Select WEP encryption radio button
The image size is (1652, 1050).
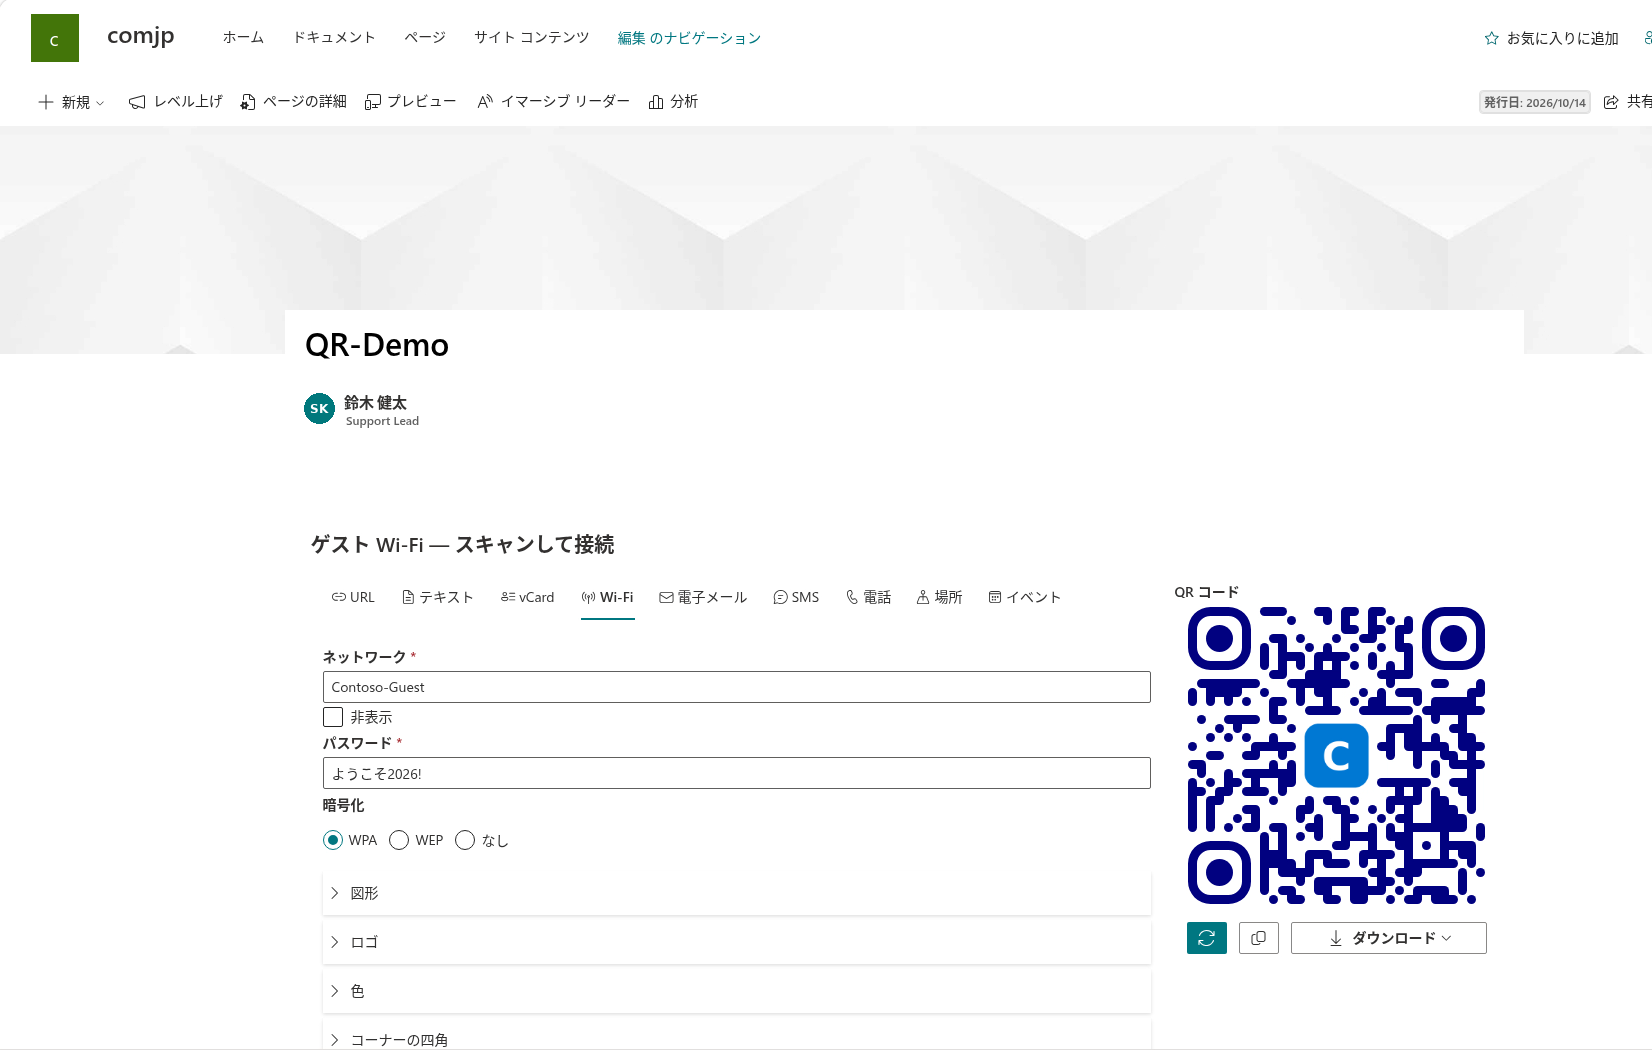(399, 840)
